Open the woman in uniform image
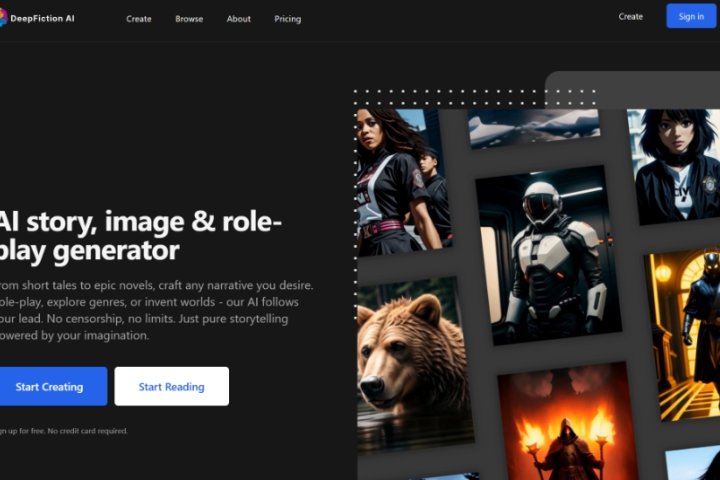The height and width of the screenshot is (480, 720). click(403, 181)
